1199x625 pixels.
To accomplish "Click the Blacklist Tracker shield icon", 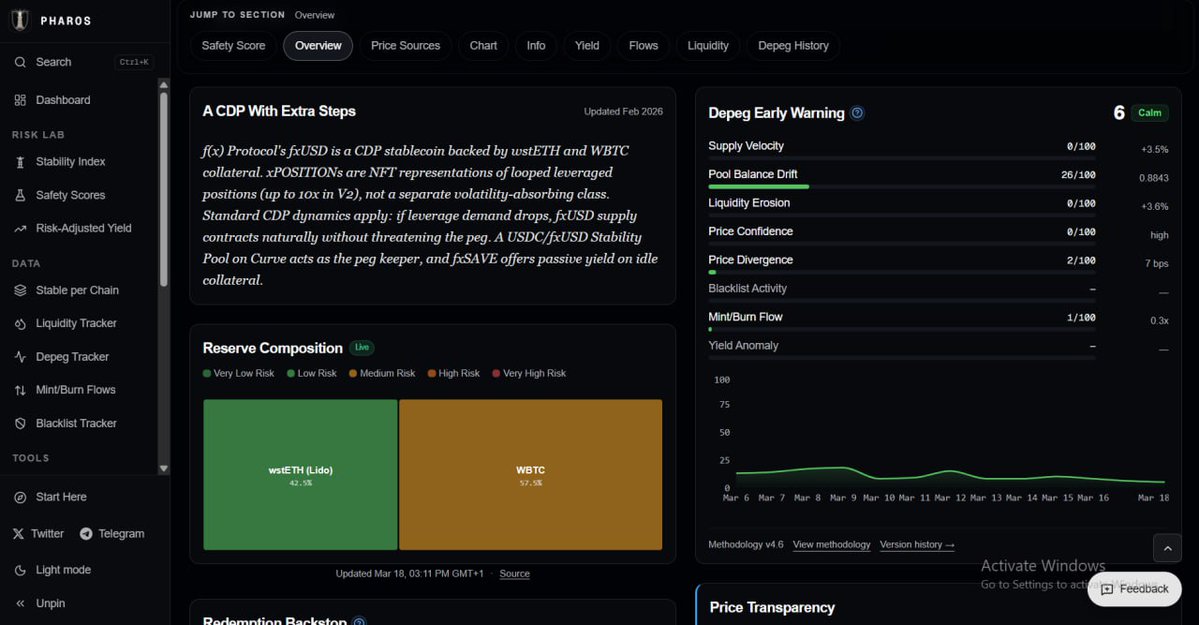I will [21, 424].
